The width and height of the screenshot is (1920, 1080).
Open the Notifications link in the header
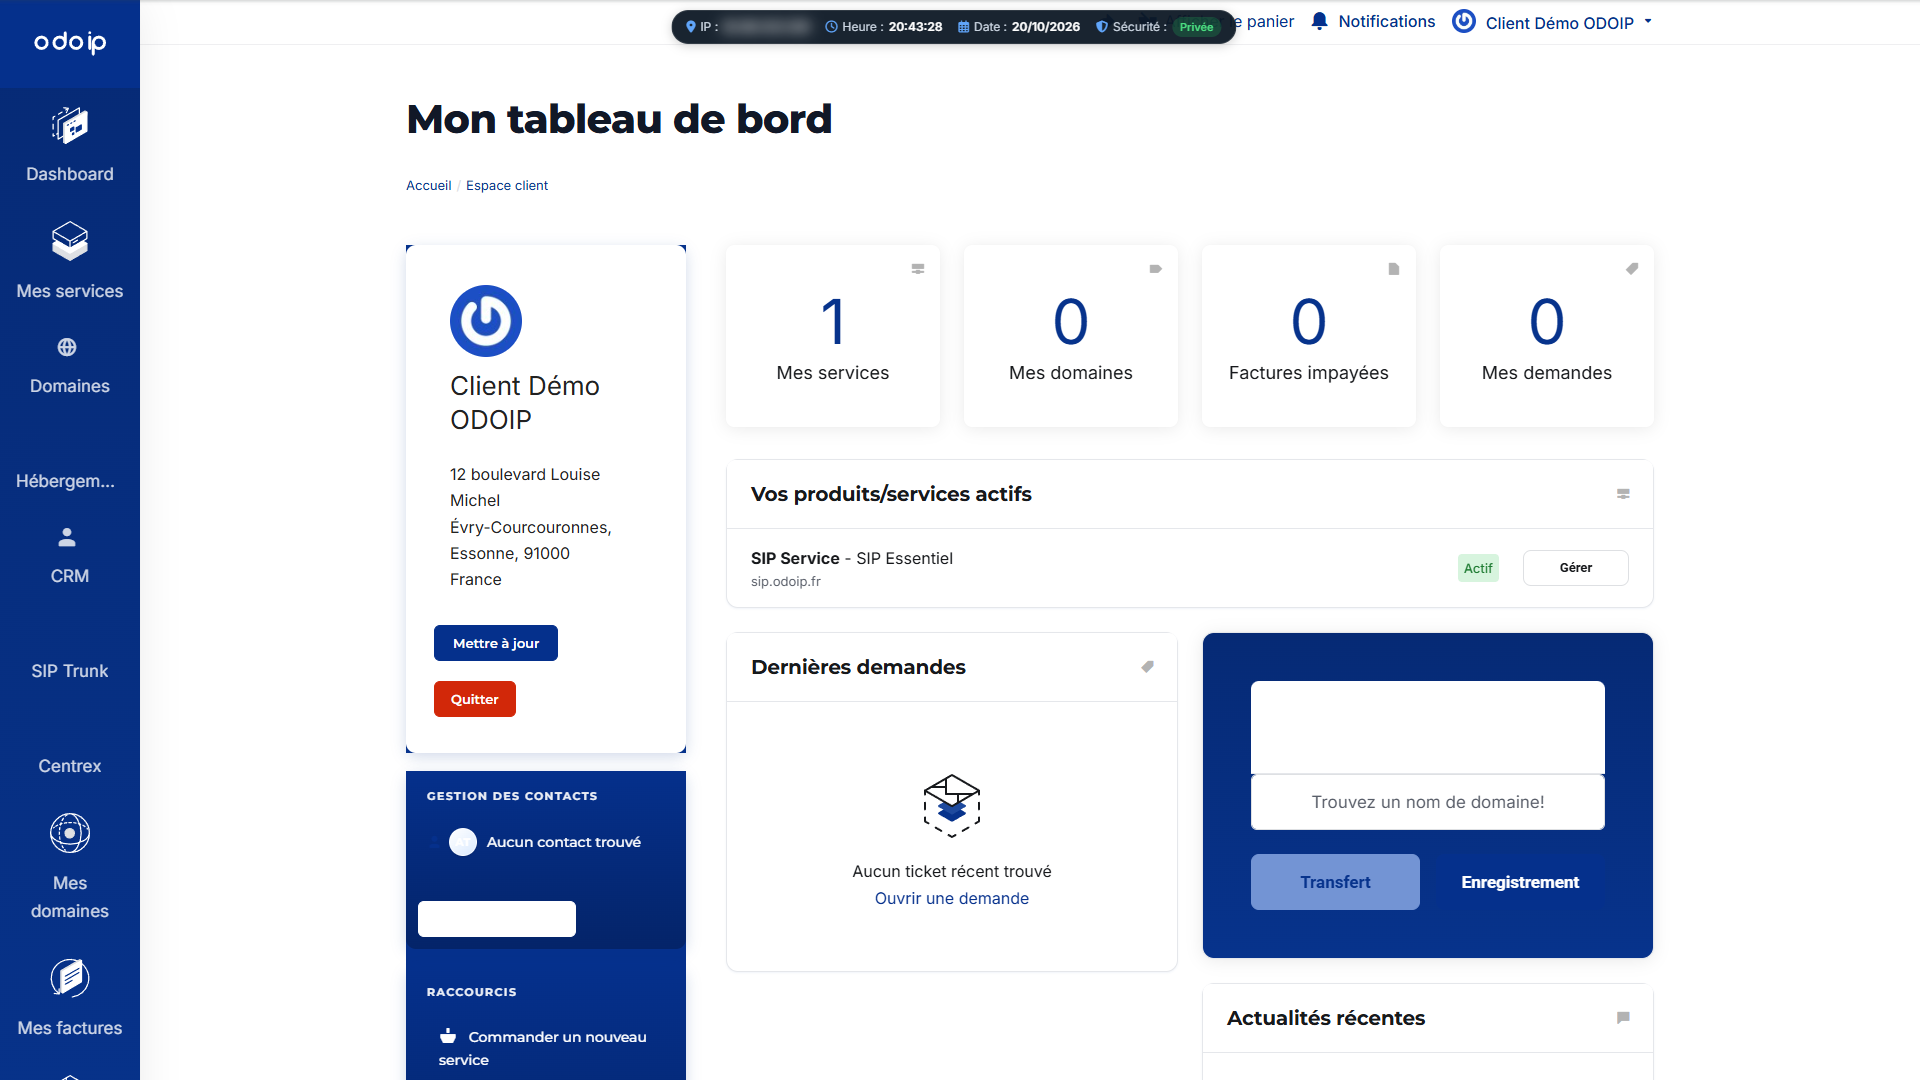pos(1387,21)
